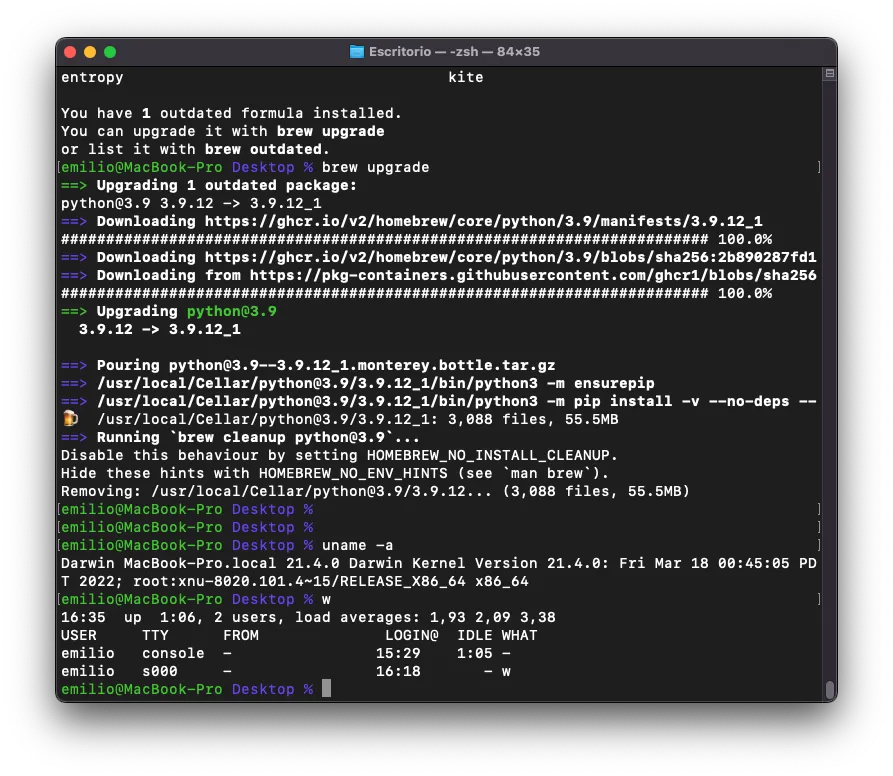Zoom the Terminal with the green button
This screenshot has width=893, height=776.
coord(110,52)
